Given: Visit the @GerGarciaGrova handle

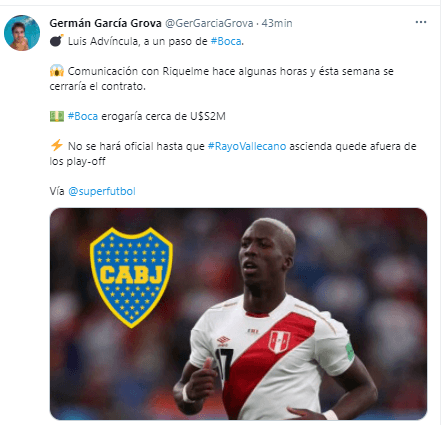Looking at the screenshot, I should pos(209,23).
